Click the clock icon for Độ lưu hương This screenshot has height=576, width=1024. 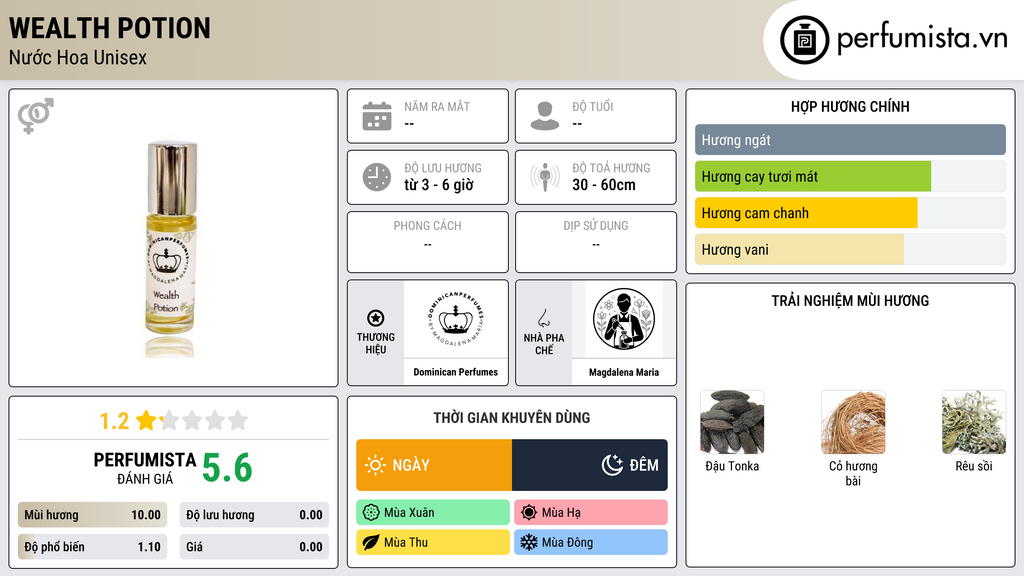(377, 177)
